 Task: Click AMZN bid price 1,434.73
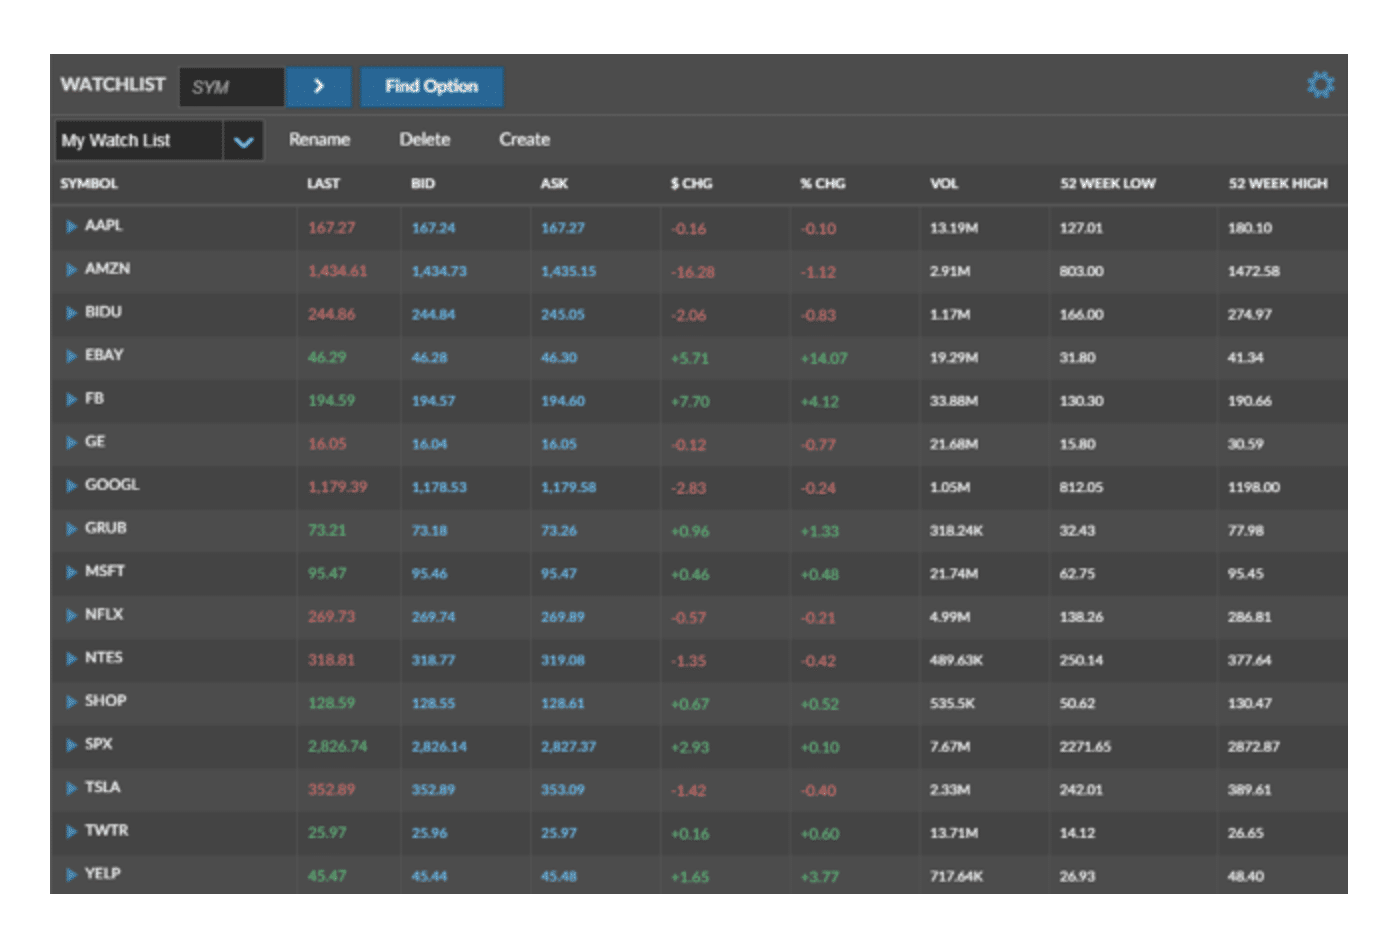[x=439, y=272]
